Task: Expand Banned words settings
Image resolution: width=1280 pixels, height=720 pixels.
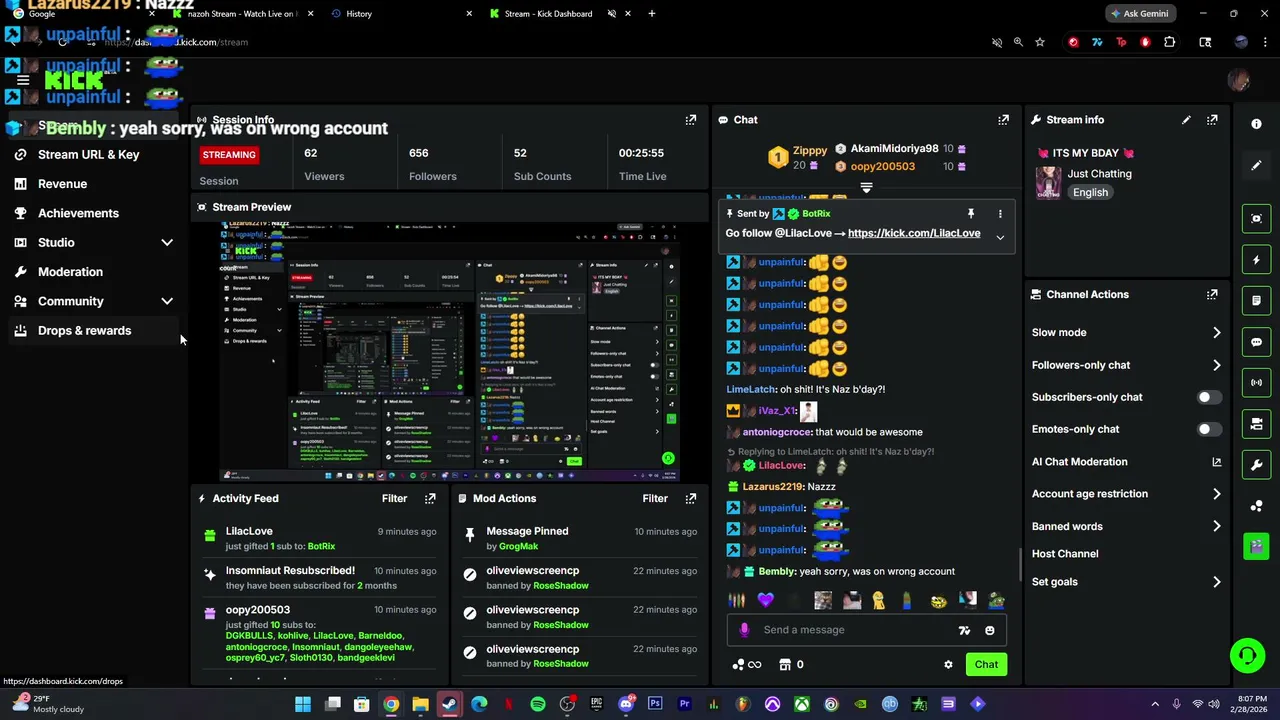Action: pyautogui.click(x=1217, y=526)
